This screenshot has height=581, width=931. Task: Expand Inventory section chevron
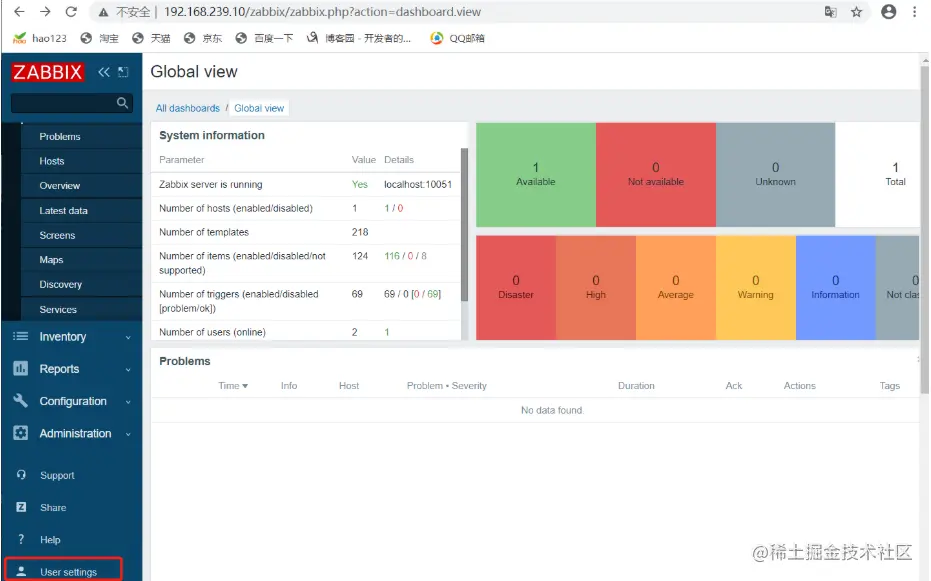(x=128, y=338)
